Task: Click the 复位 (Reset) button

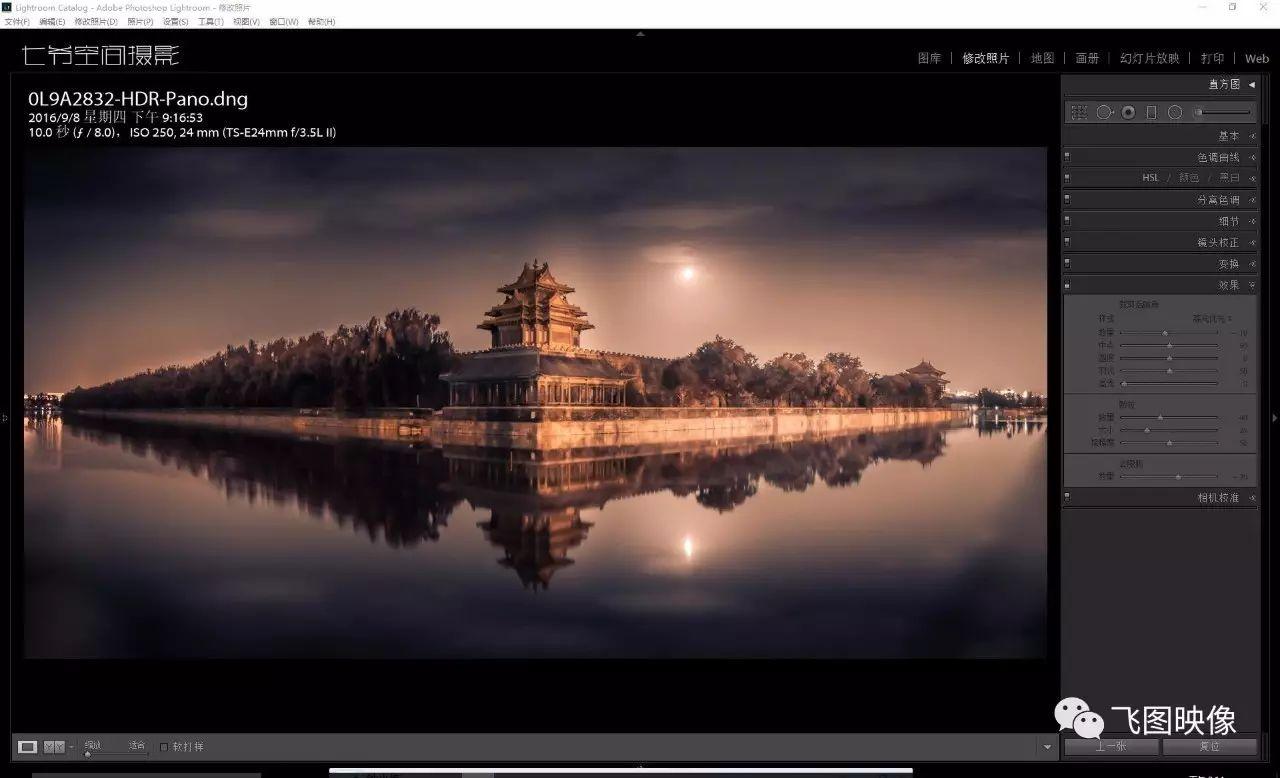Action: (x=1209, y=746)
